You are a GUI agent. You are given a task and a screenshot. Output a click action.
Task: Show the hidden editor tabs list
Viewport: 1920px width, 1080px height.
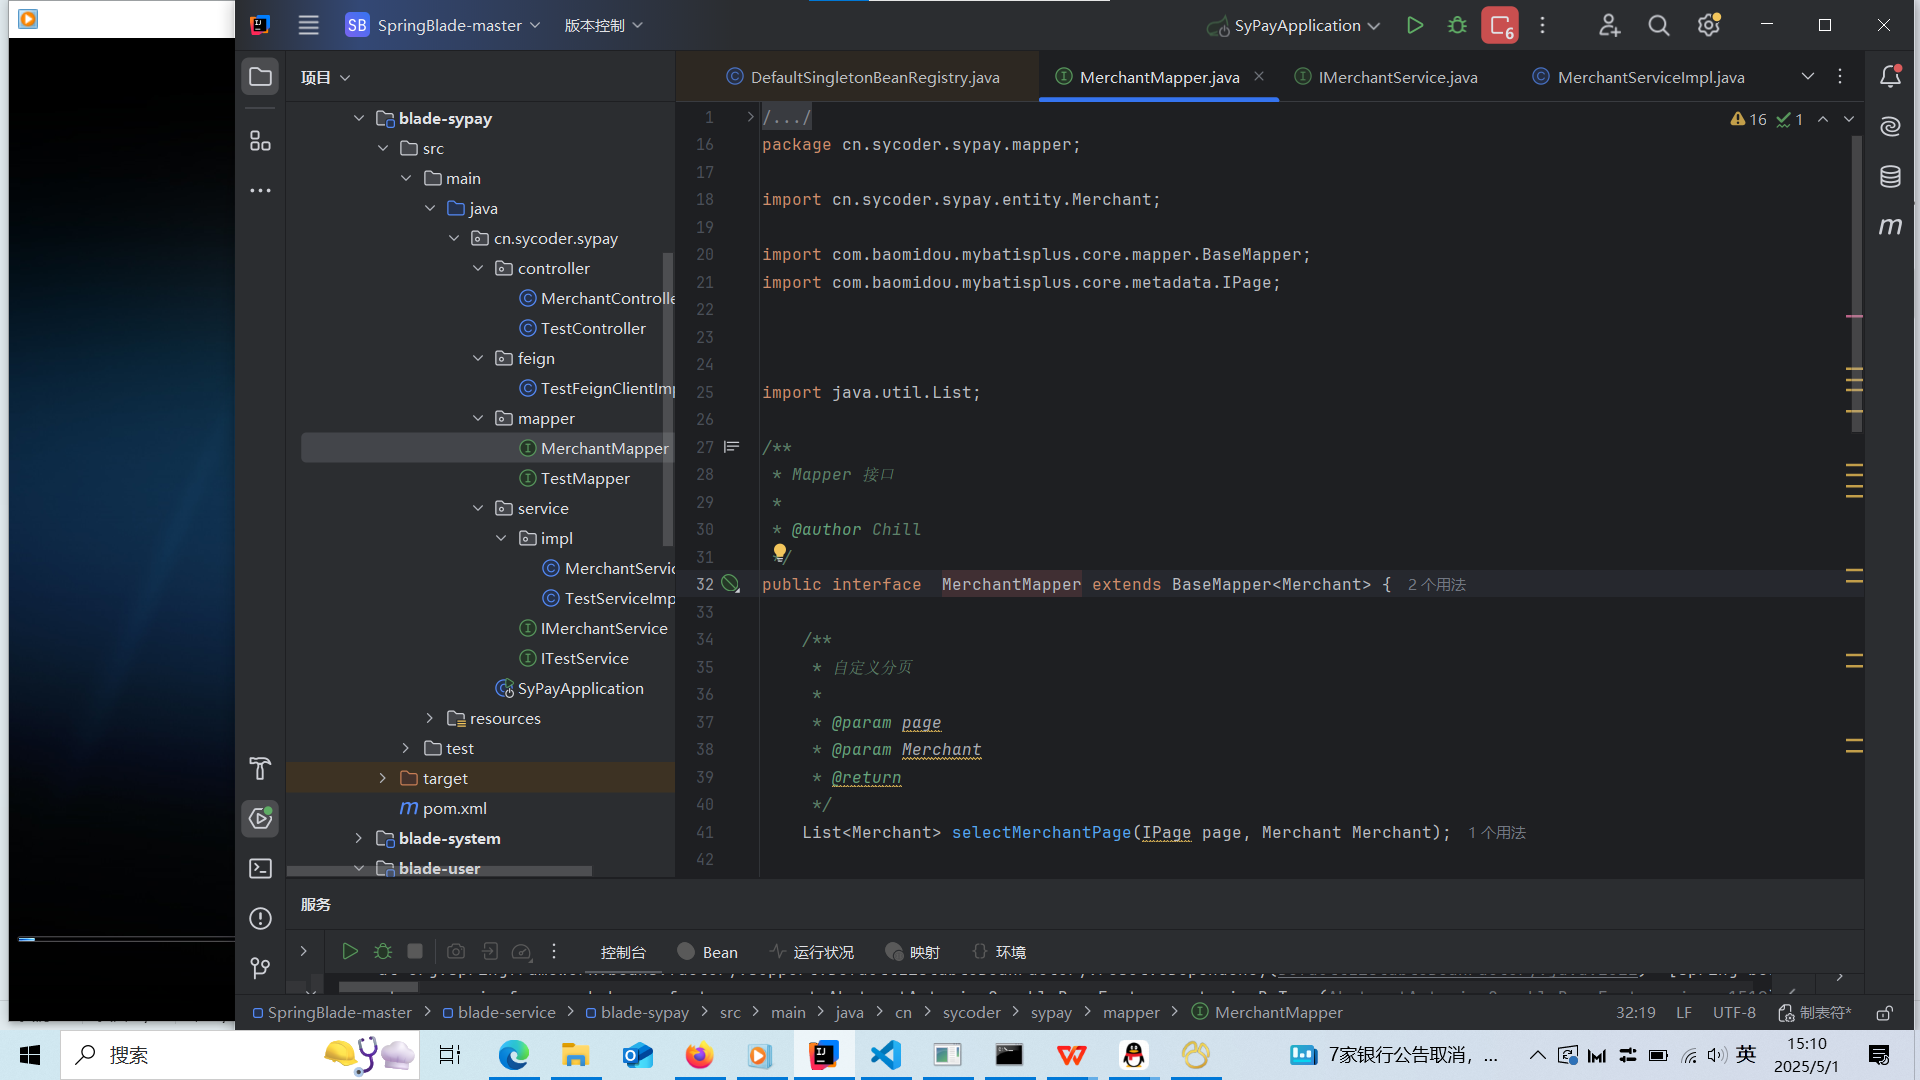1808,77
